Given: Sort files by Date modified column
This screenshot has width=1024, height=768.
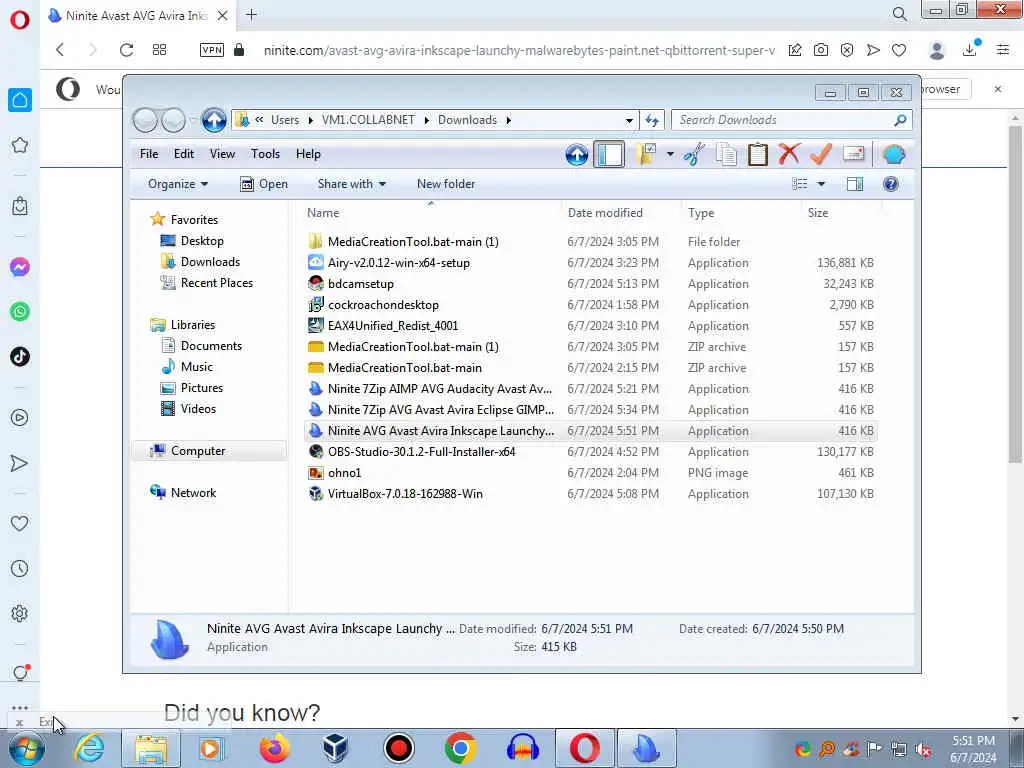Looking at the screenshot, I should 605,213.
